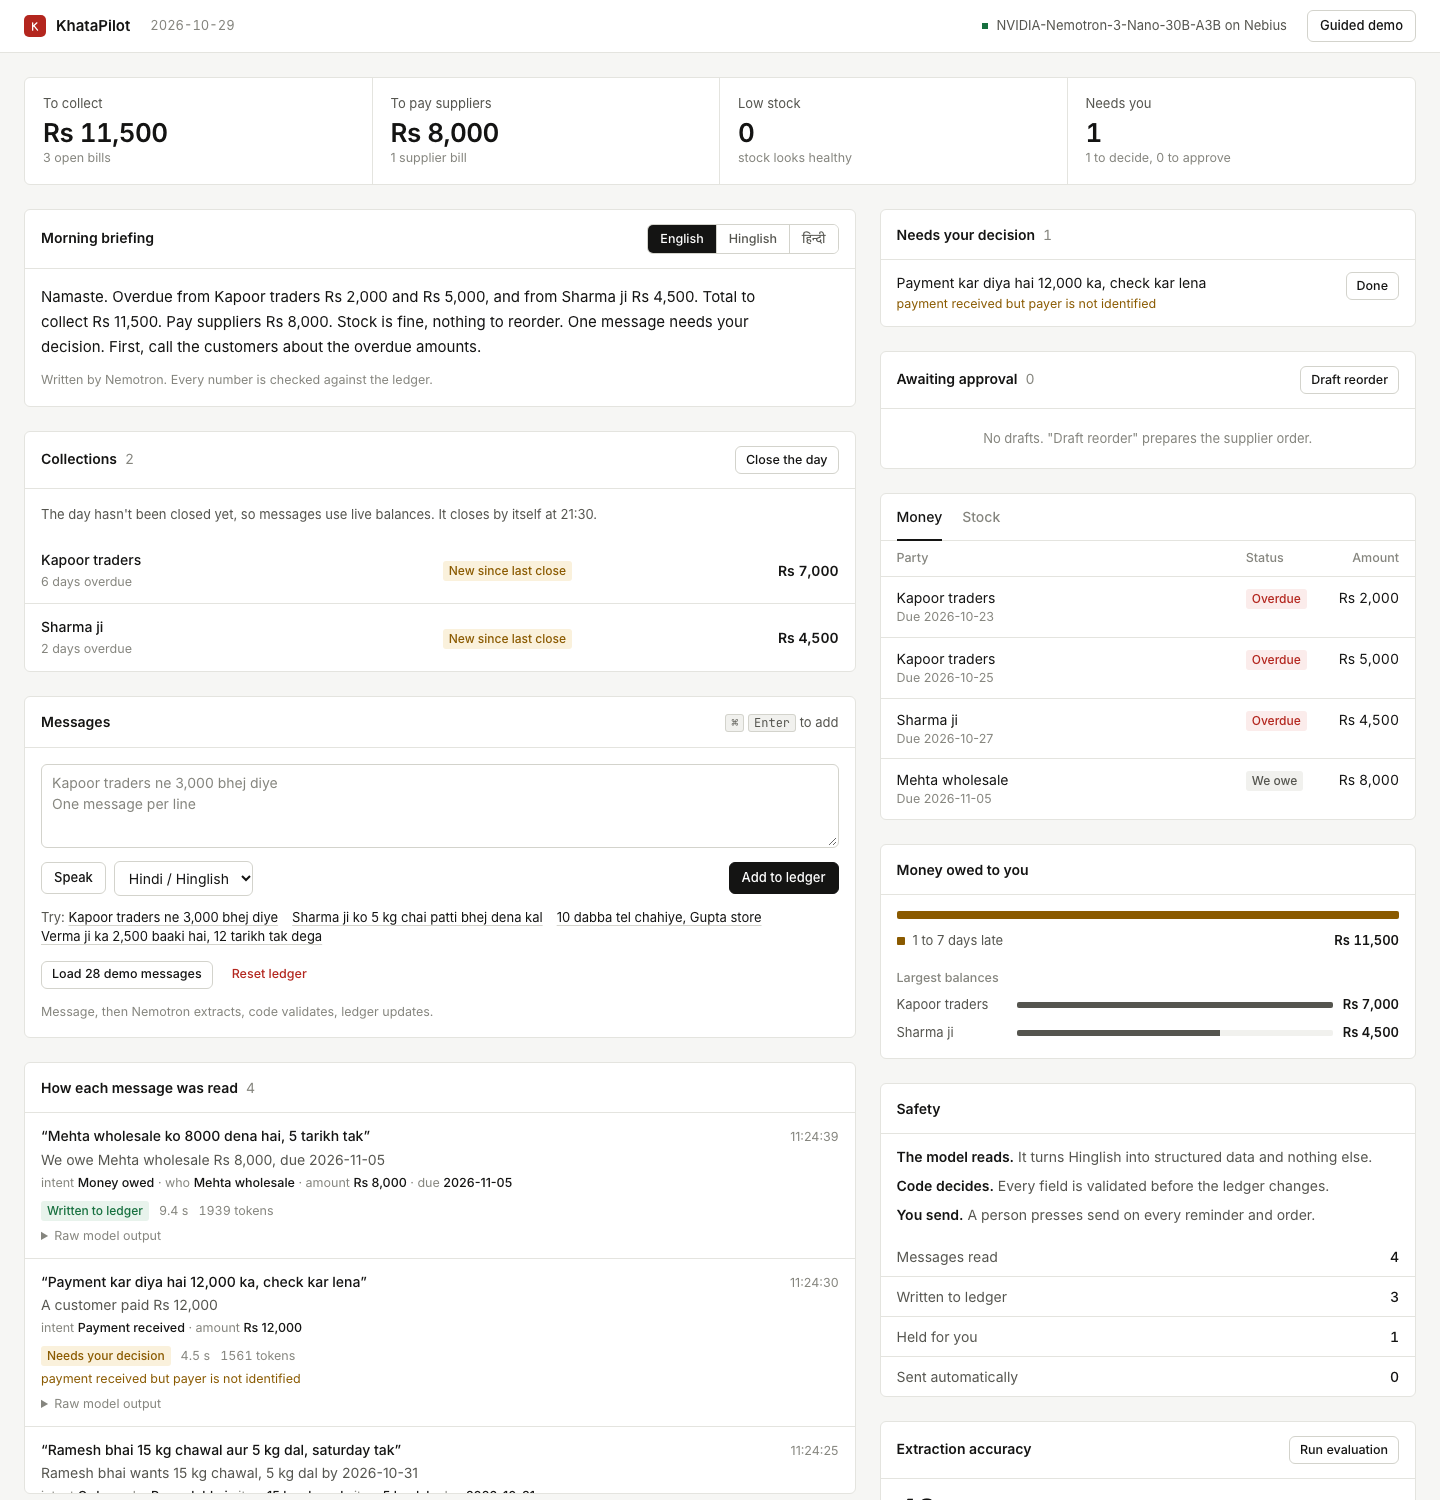Click Run evaluation button
Viewport: 1440px width, 1500px height.
pos(1344,1450)
